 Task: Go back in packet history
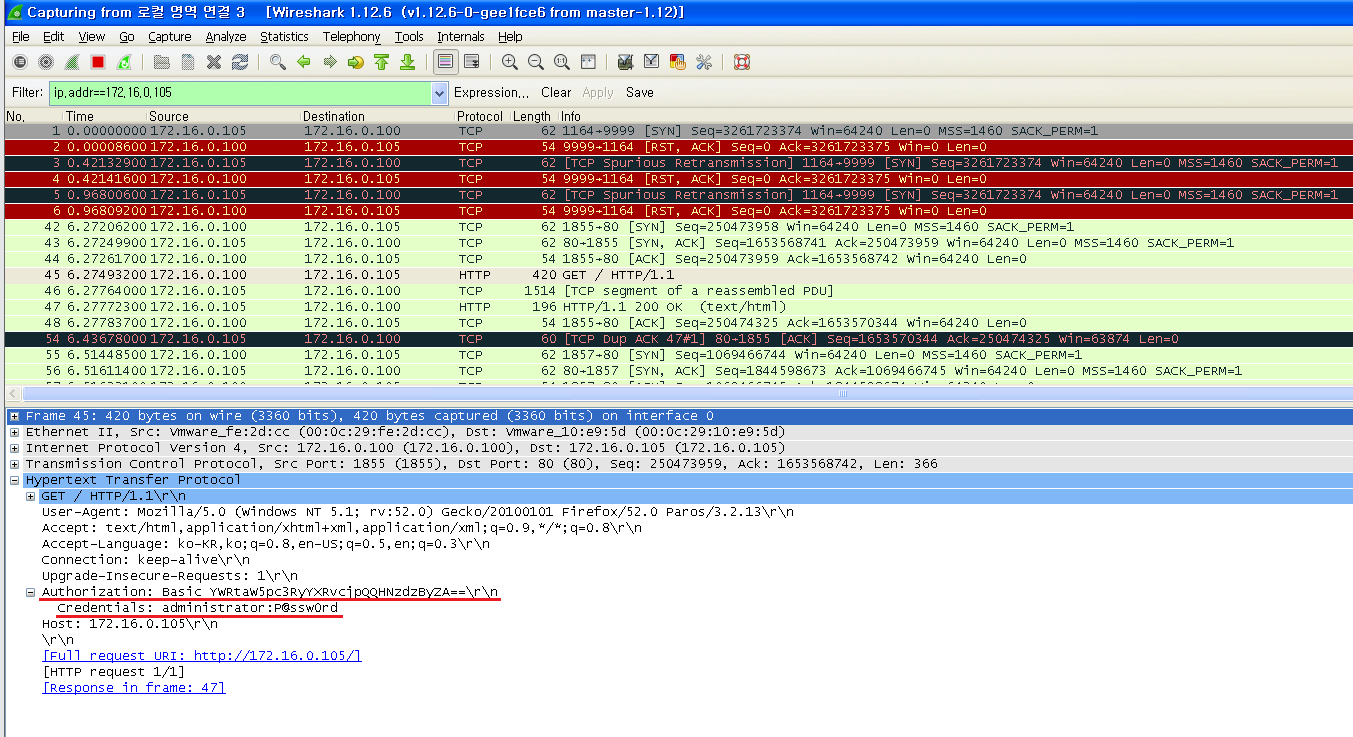point(304,62)
